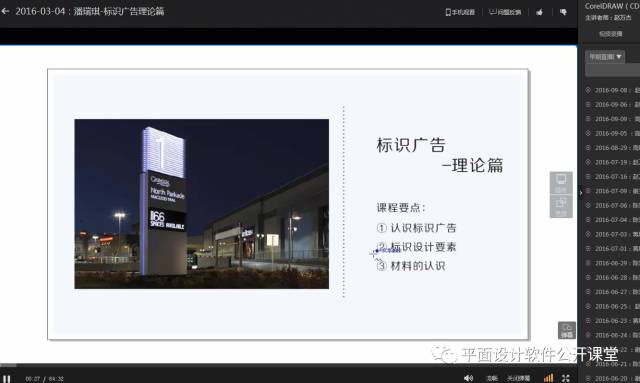Screen dimensions: 640x383
Task: Open the category dropdown in the sidebar
Action: (x=605, y=57)
